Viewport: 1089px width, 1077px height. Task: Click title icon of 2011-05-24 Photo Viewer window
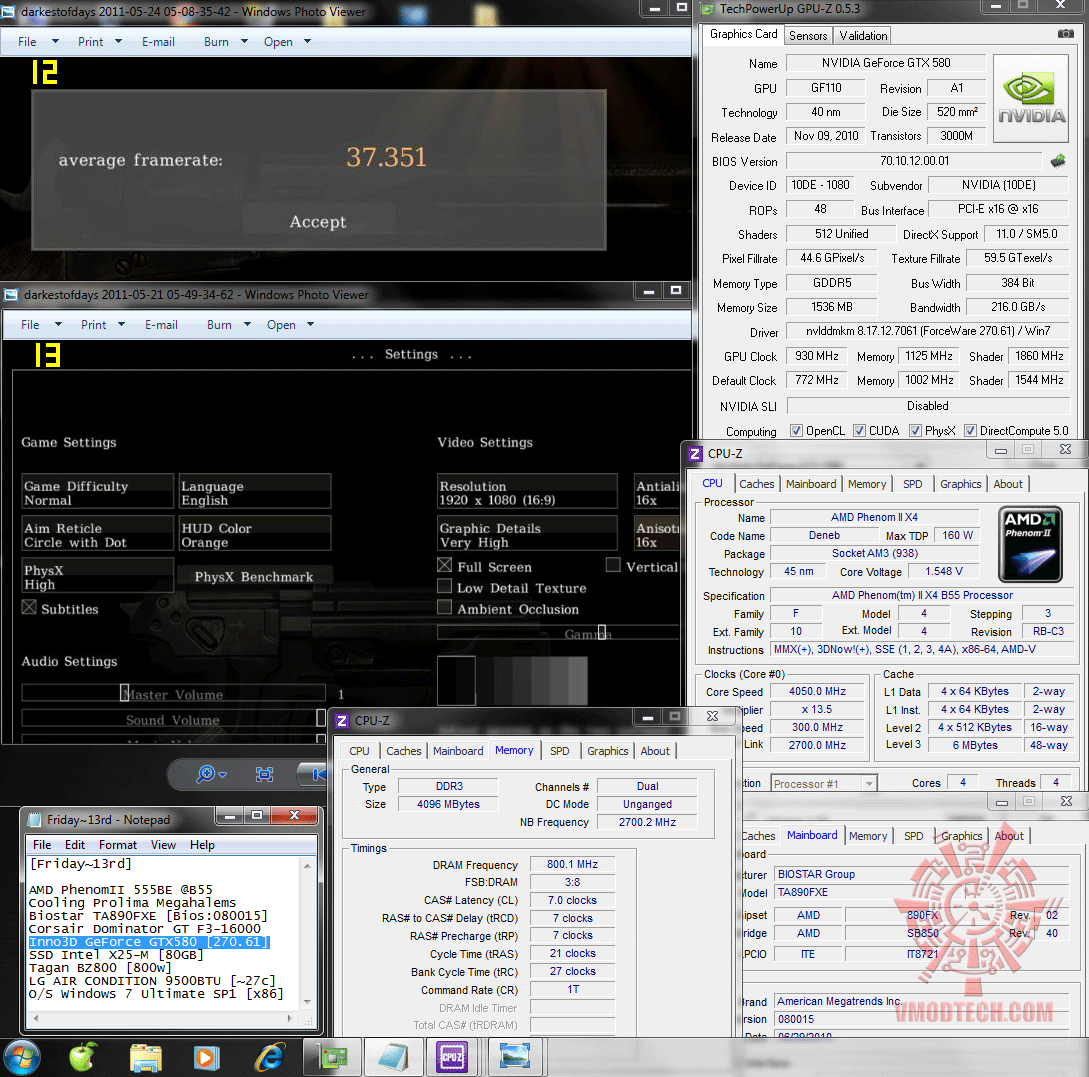coord(10,12)
